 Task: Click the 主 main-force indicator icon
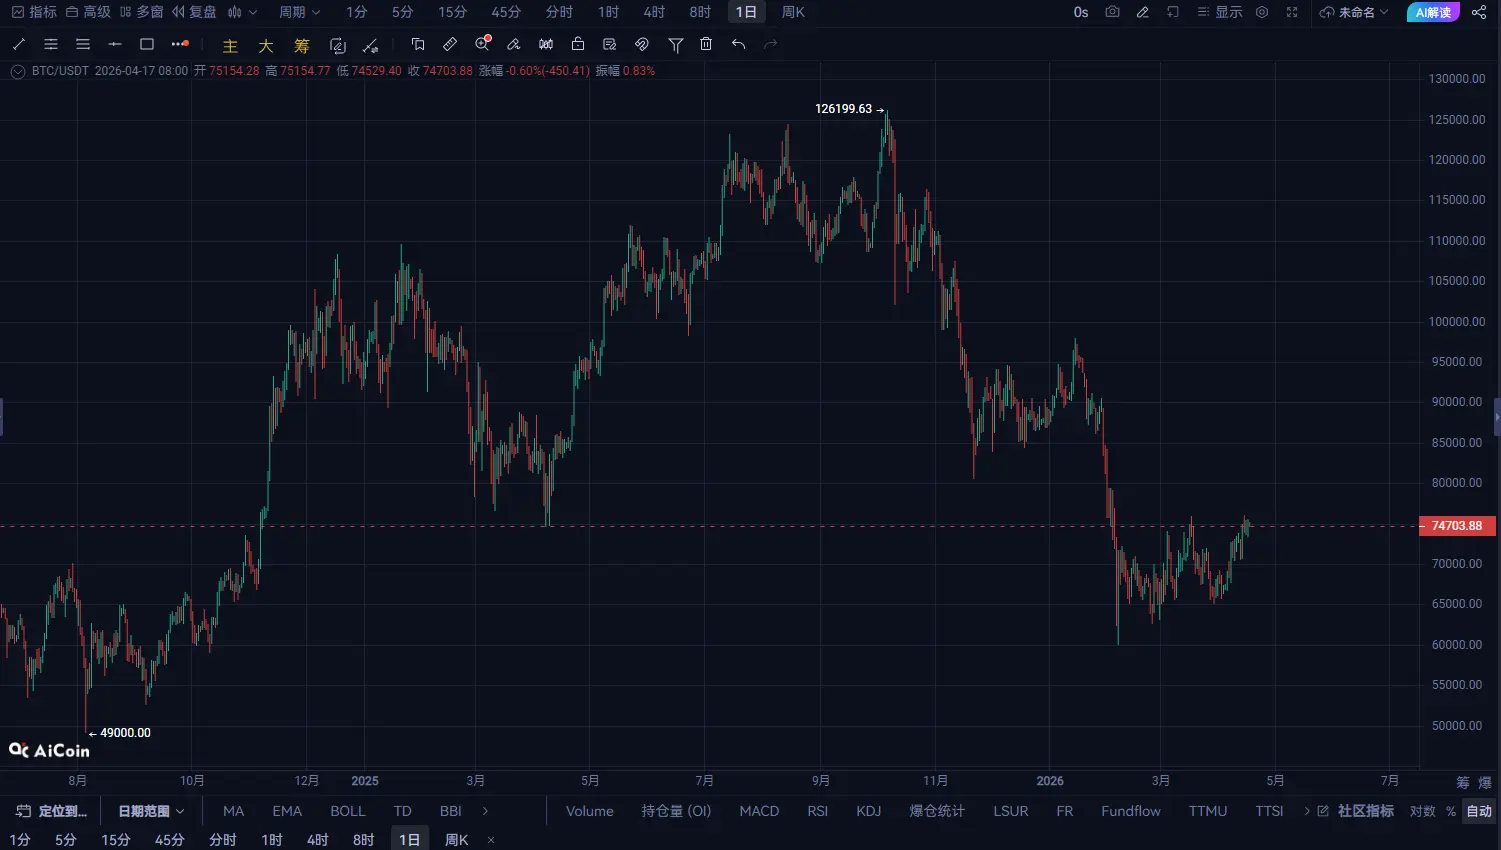pos(230,46)
